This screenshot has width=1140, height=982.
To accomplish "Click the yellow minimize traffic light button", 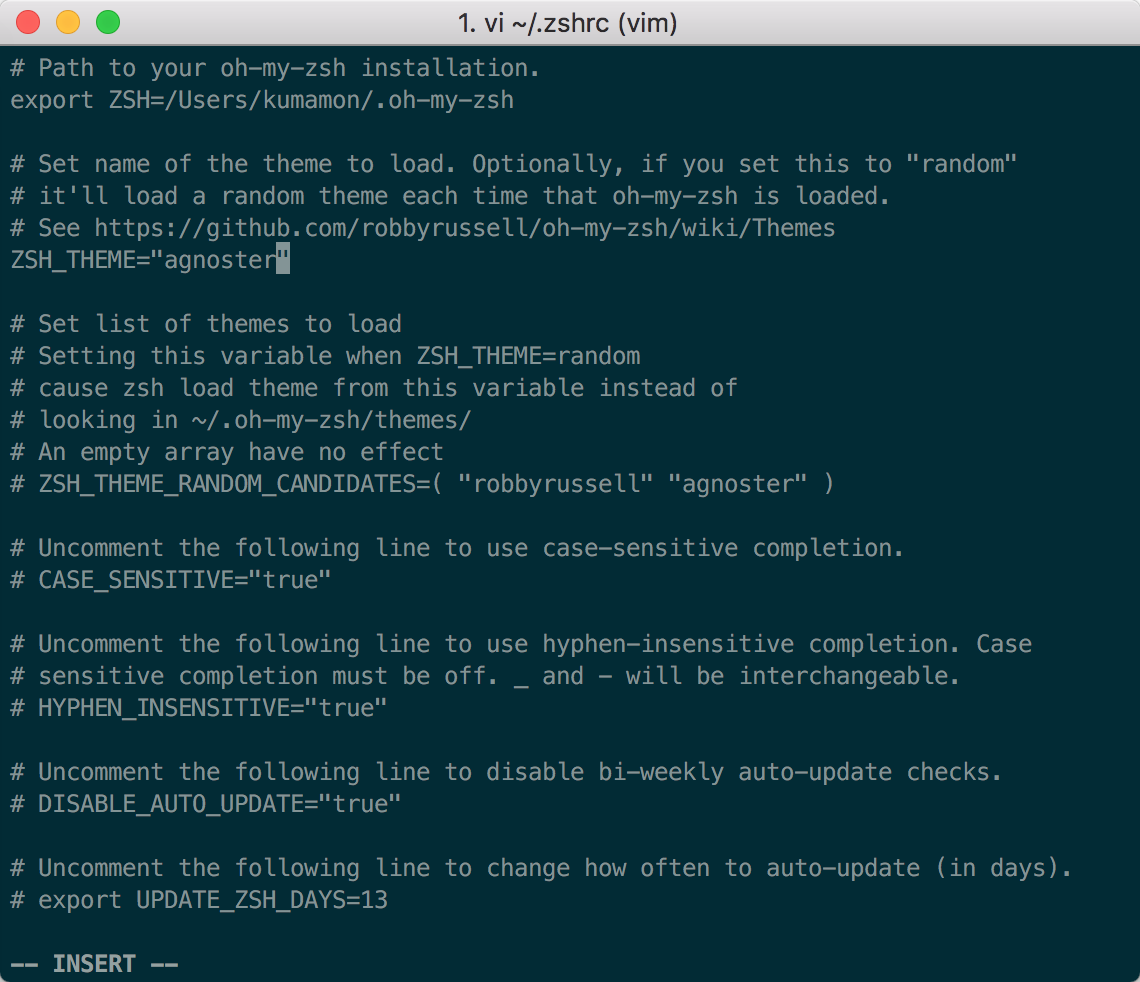I will tap(66, 21).
